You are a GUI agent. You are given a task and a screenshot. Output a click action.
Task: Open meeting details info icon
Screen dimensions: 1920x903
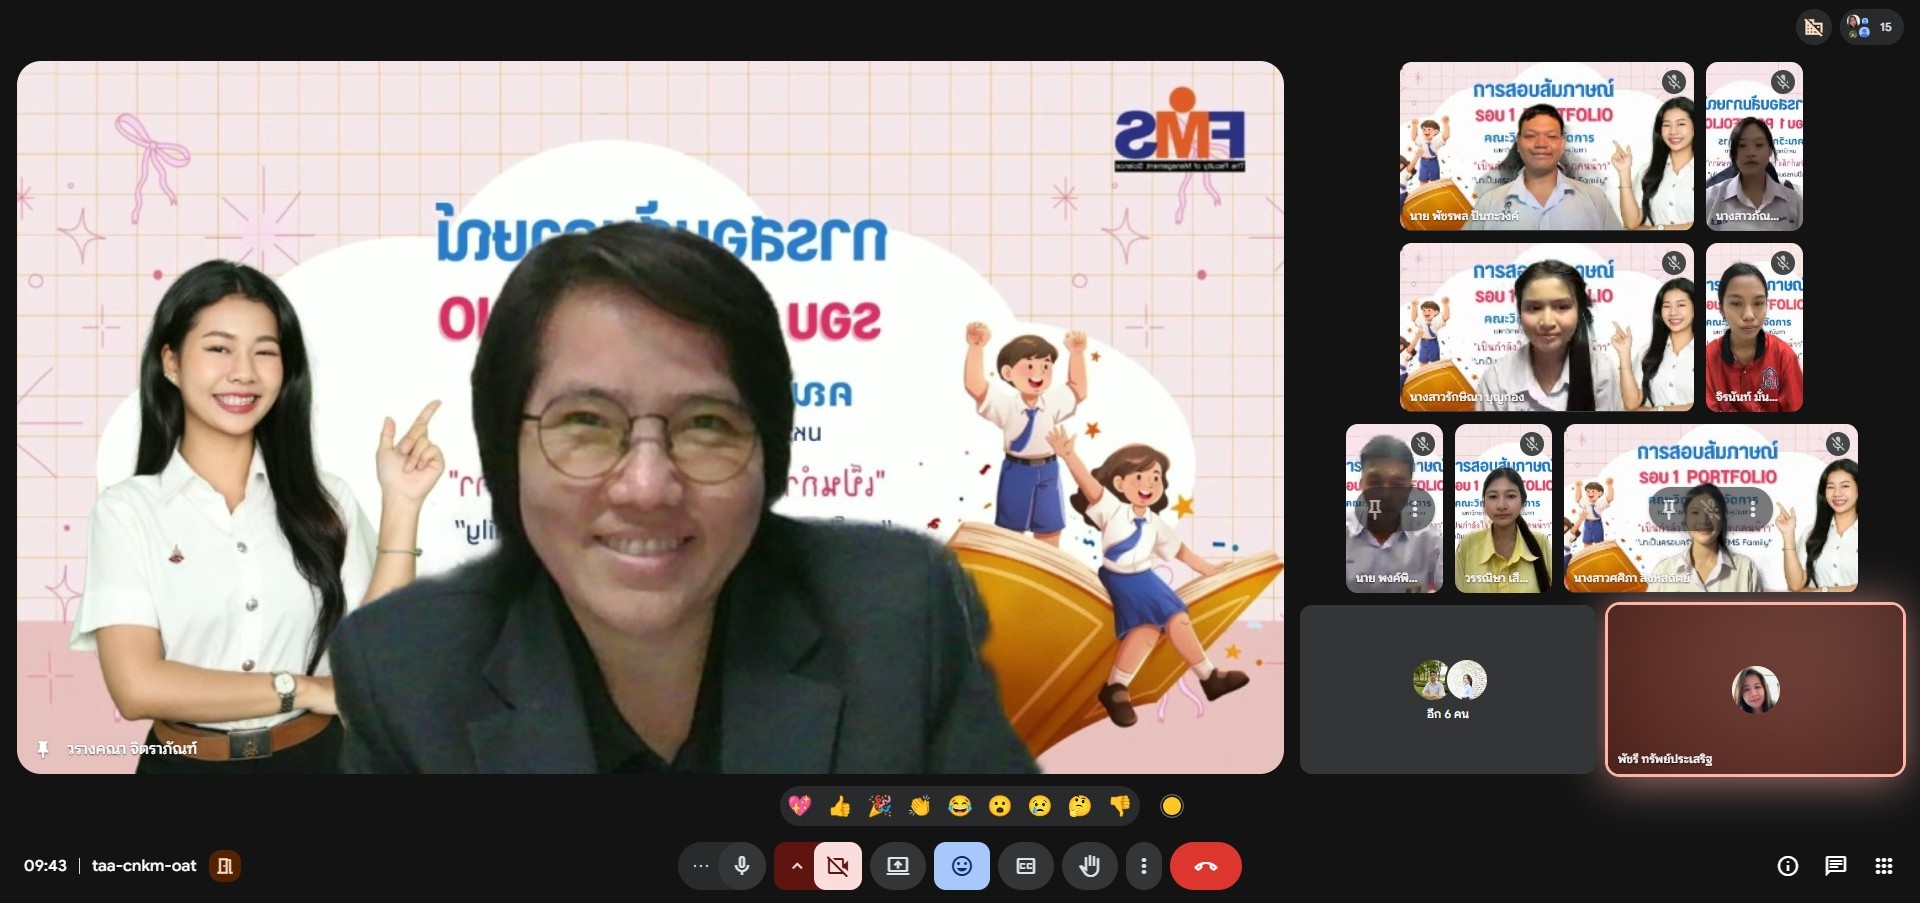(1788, 866)
